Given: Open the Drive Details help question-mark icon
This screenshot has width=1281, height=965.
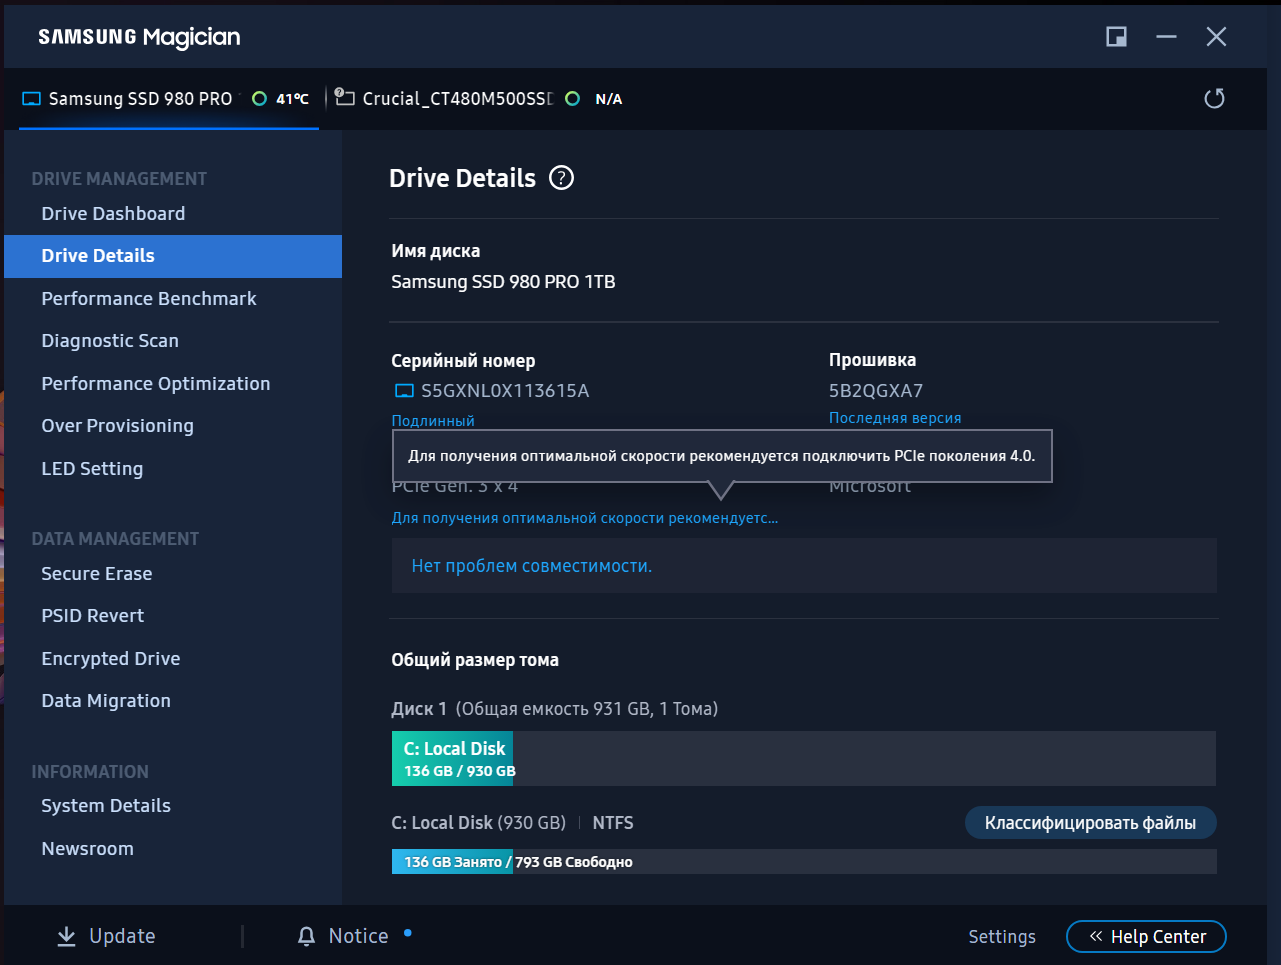Looking at the screenshot, I should tap(562, 178).
